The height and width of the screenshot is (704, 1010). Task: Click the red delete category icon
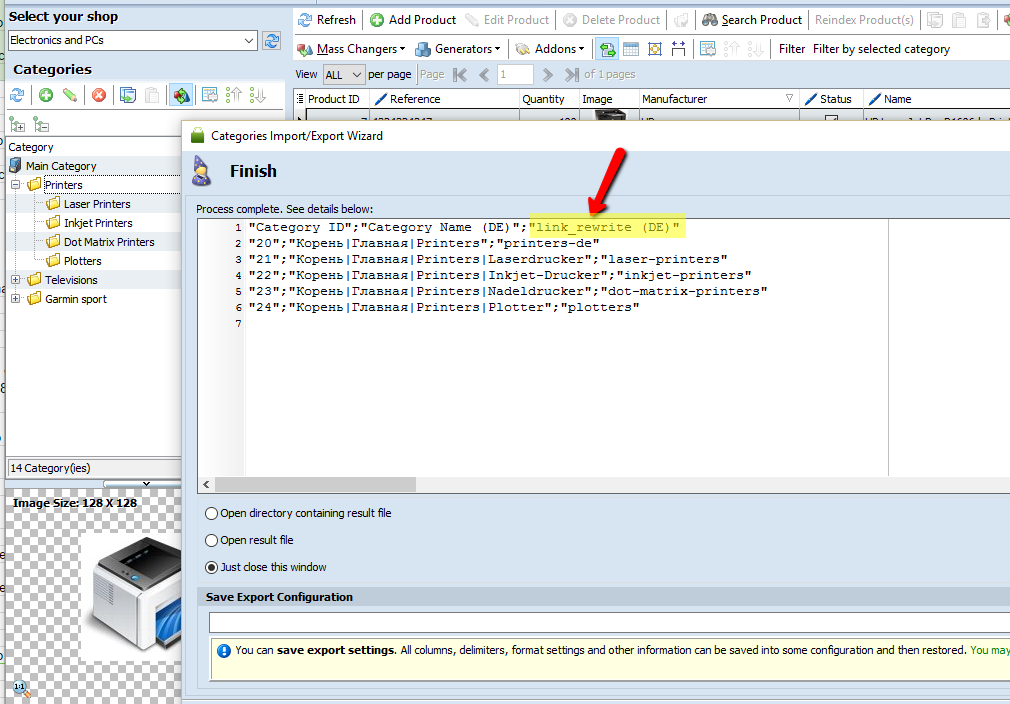point(99,95)
